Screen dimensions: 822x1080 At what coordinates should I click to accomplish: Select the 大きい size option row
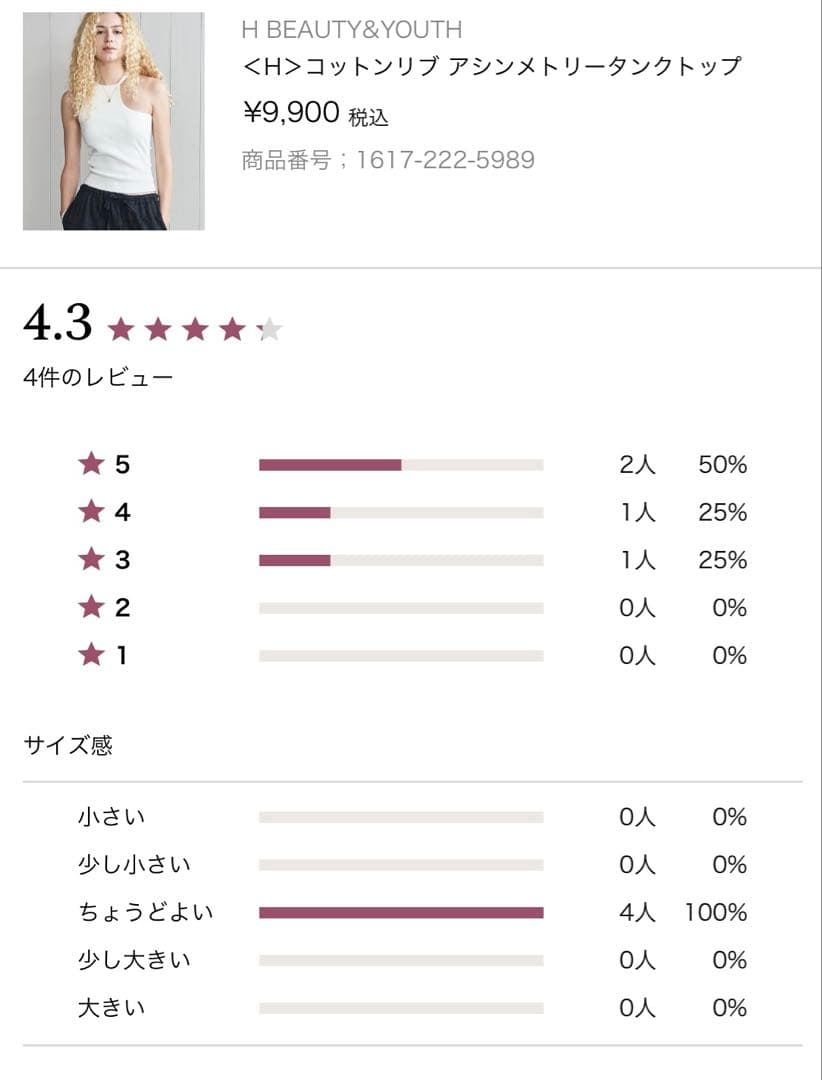110,1007
